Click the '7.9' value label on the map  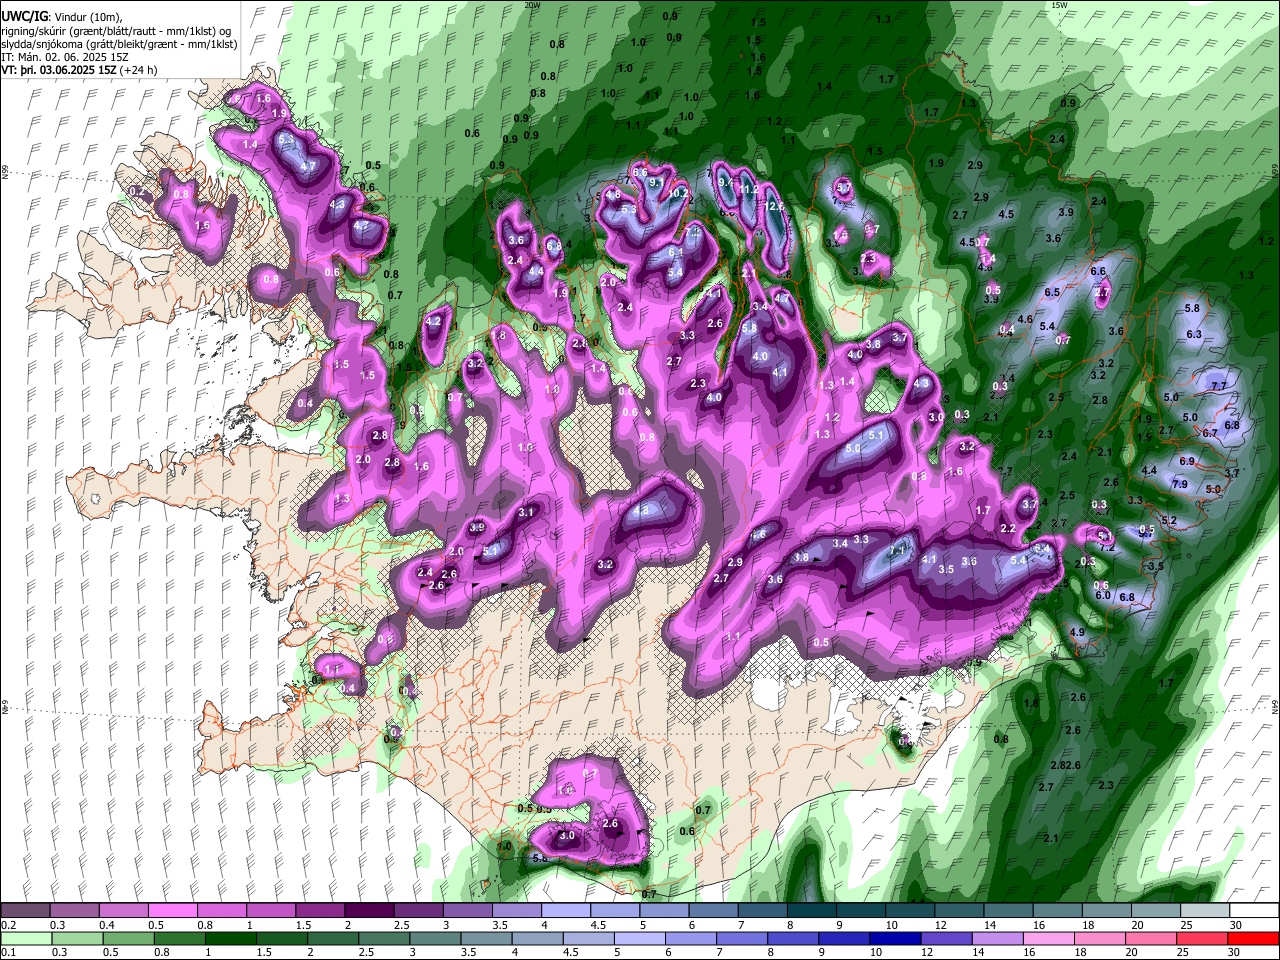1179,484
